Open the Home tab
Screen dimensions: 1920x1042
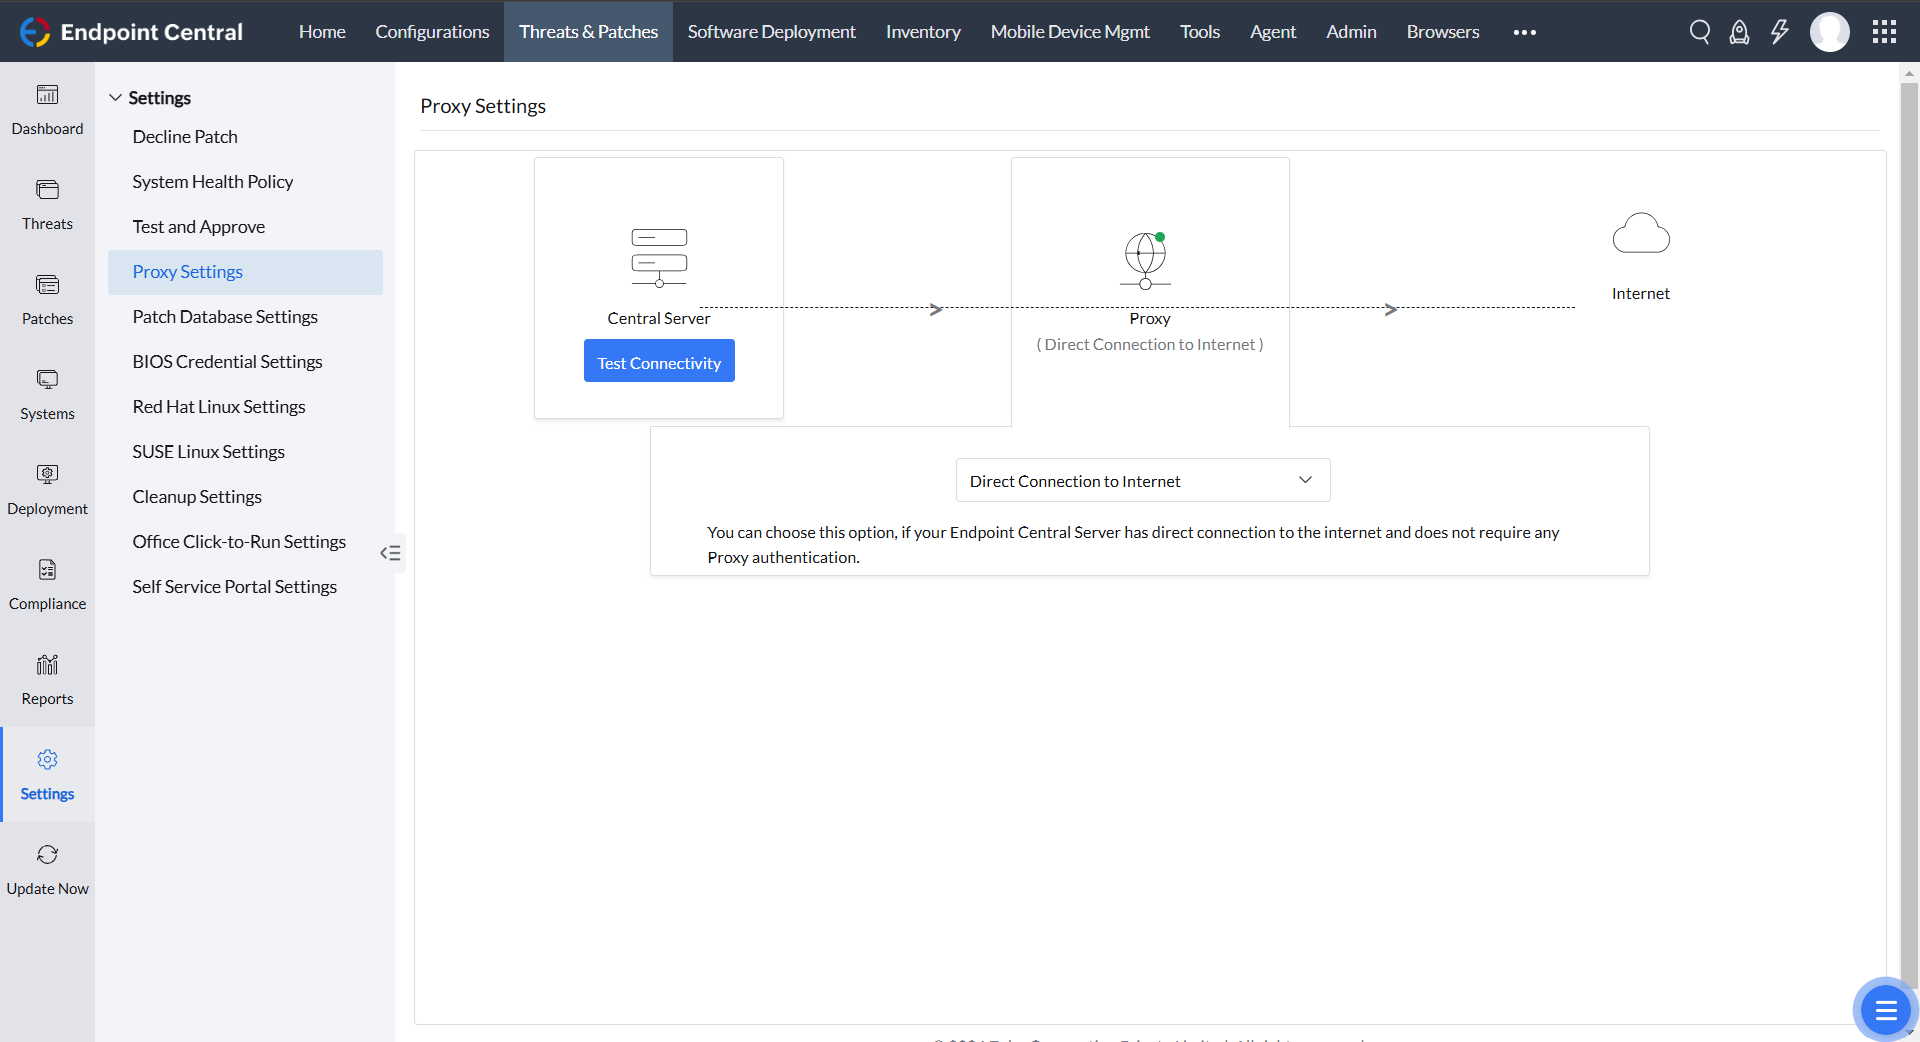(x=322, y=32)
